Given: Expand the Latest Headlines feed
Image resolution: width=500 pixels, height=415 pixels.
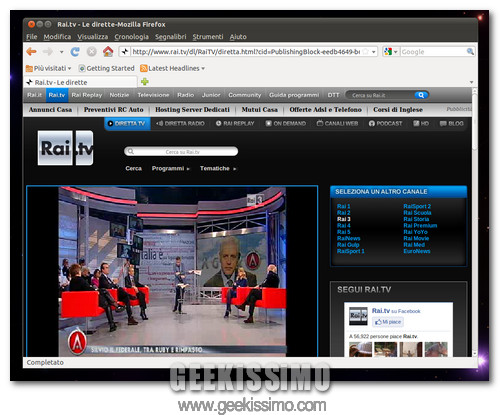Looking at the screenshot, I should (x=172, y=68).
